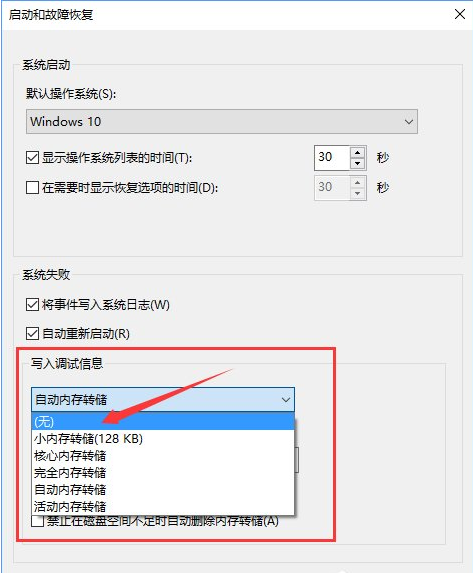473x573 pixels.
Task: Choose 小内存转储(128 KB) option
Action: tap(163, 439)
